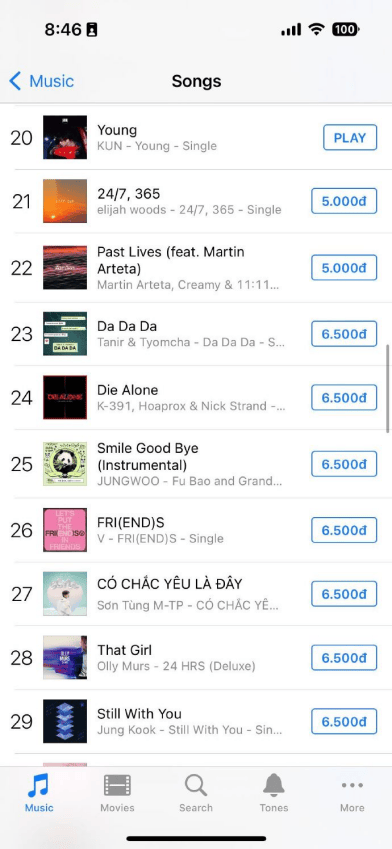This screenshot has height=849, width=392.
Task: Go back using the Music chevron
Action: coord(41,81)
